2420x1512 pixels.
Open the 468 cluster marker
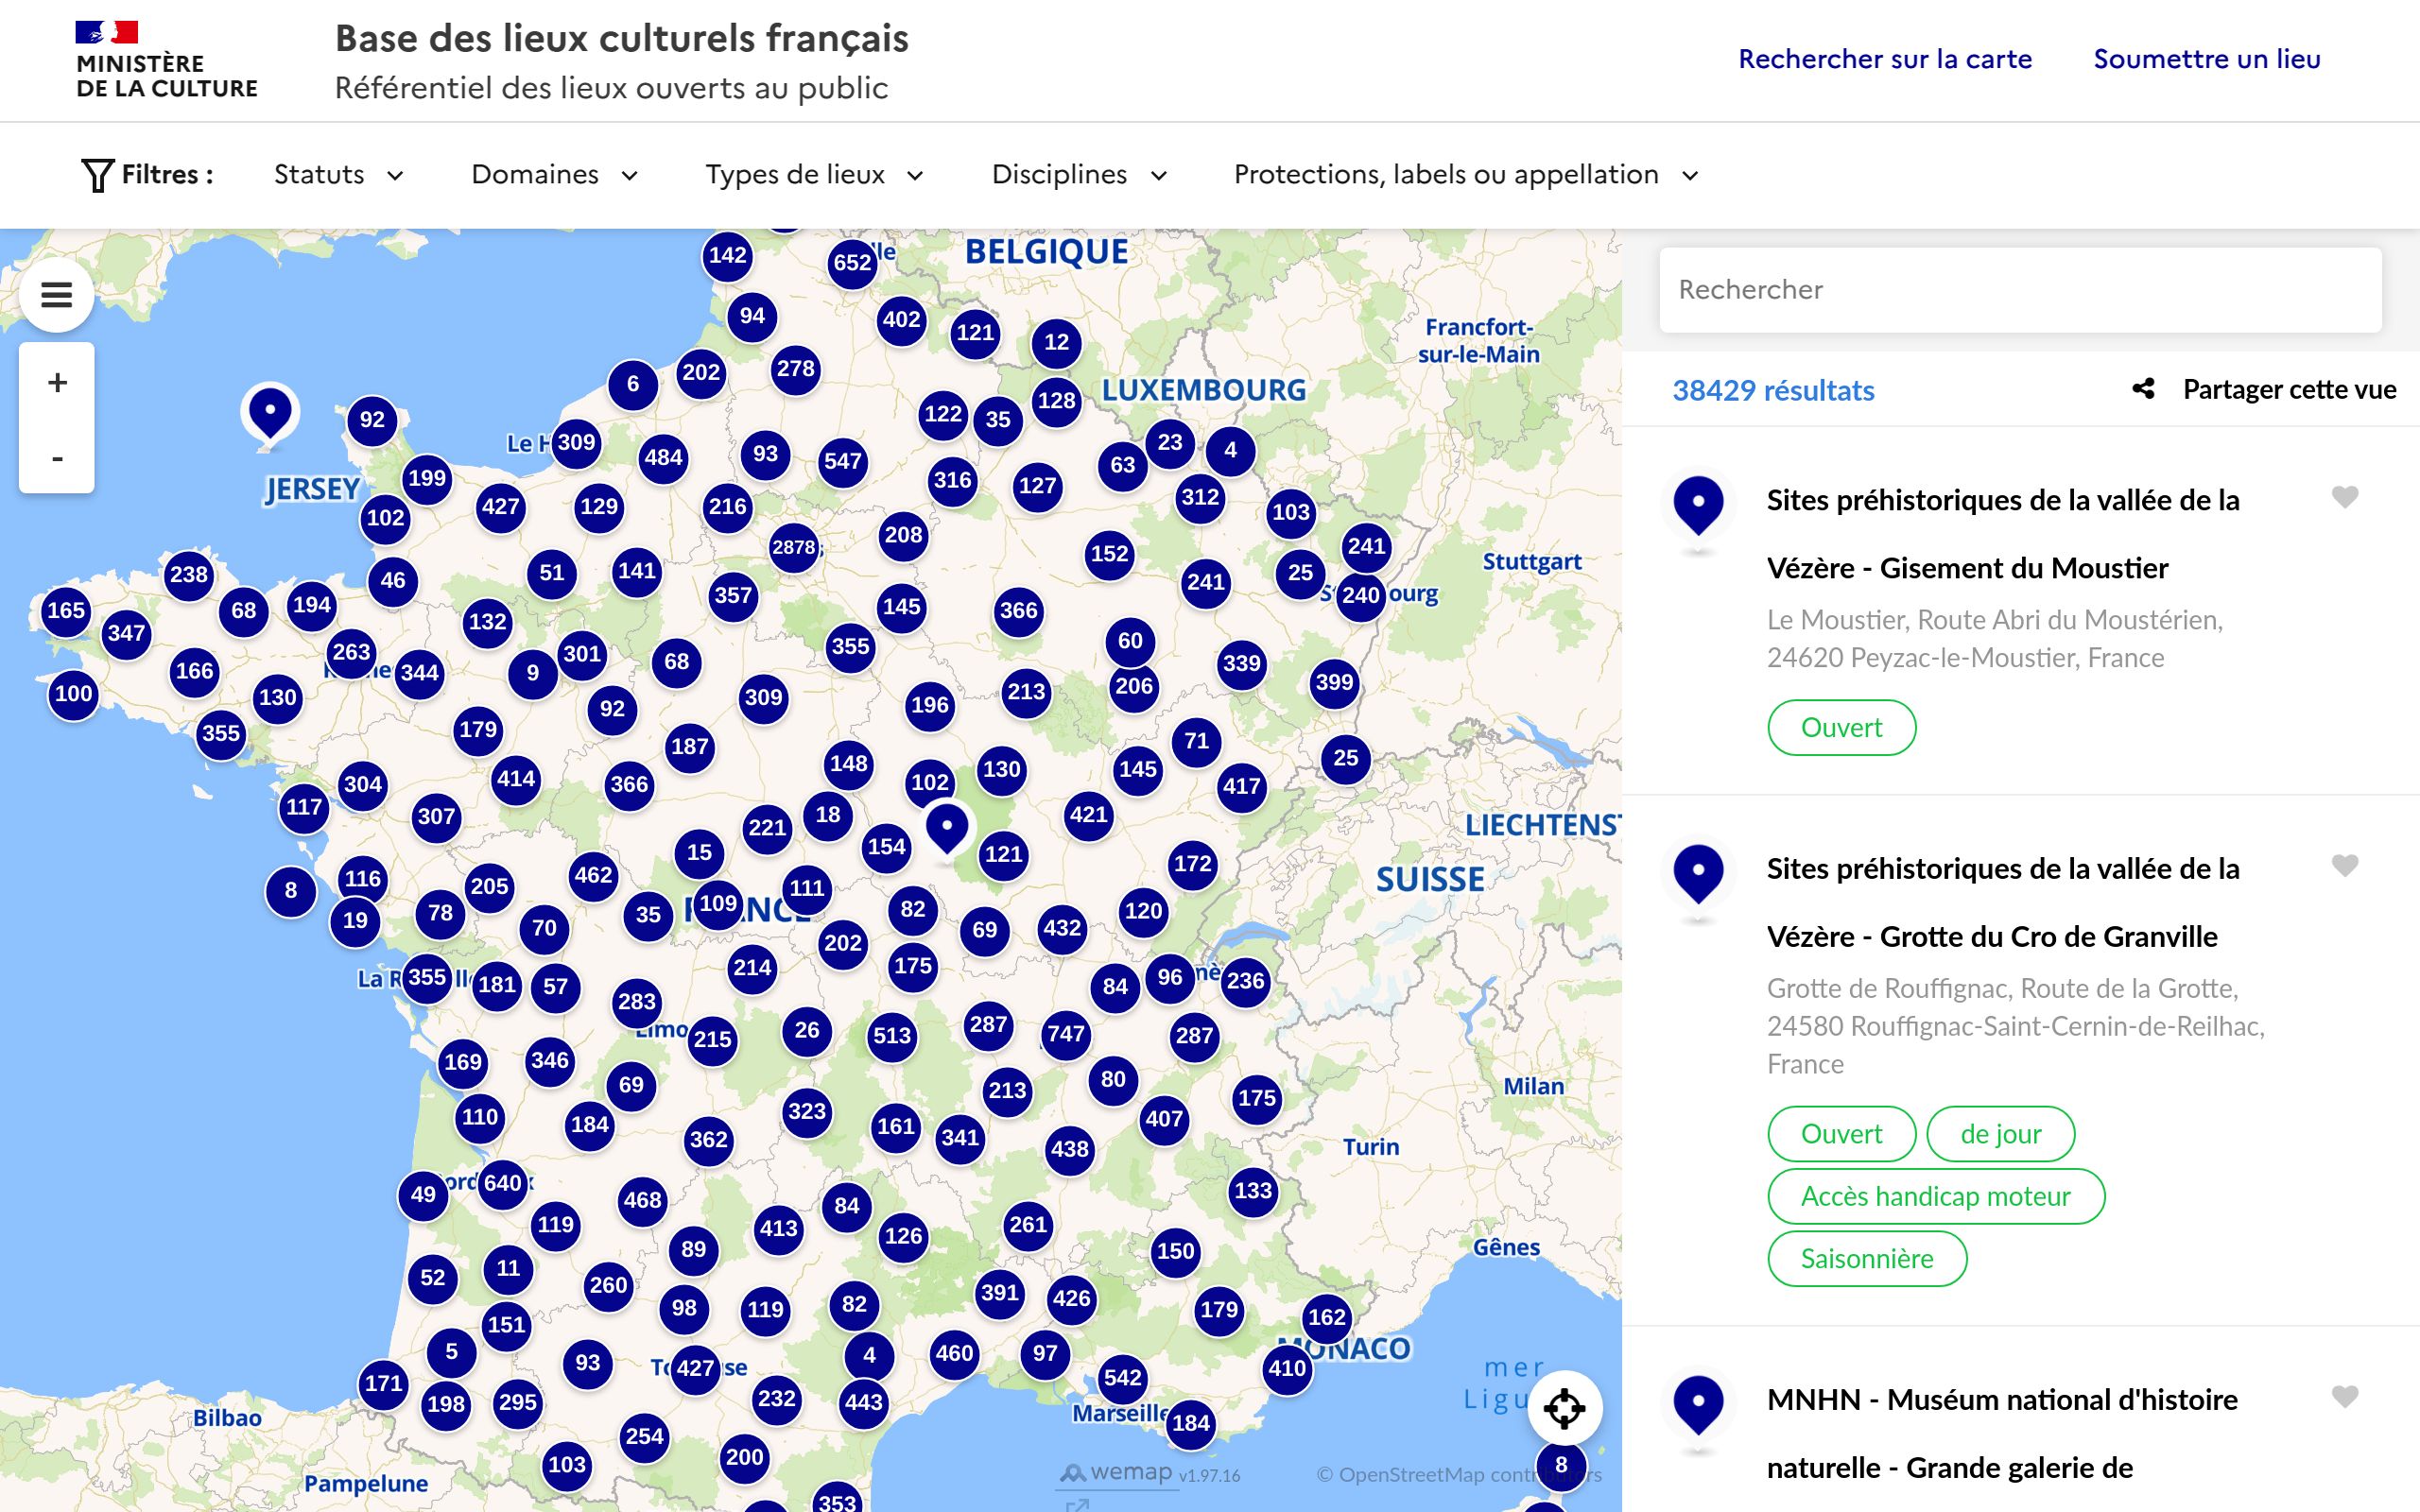tap(642, 1200)
